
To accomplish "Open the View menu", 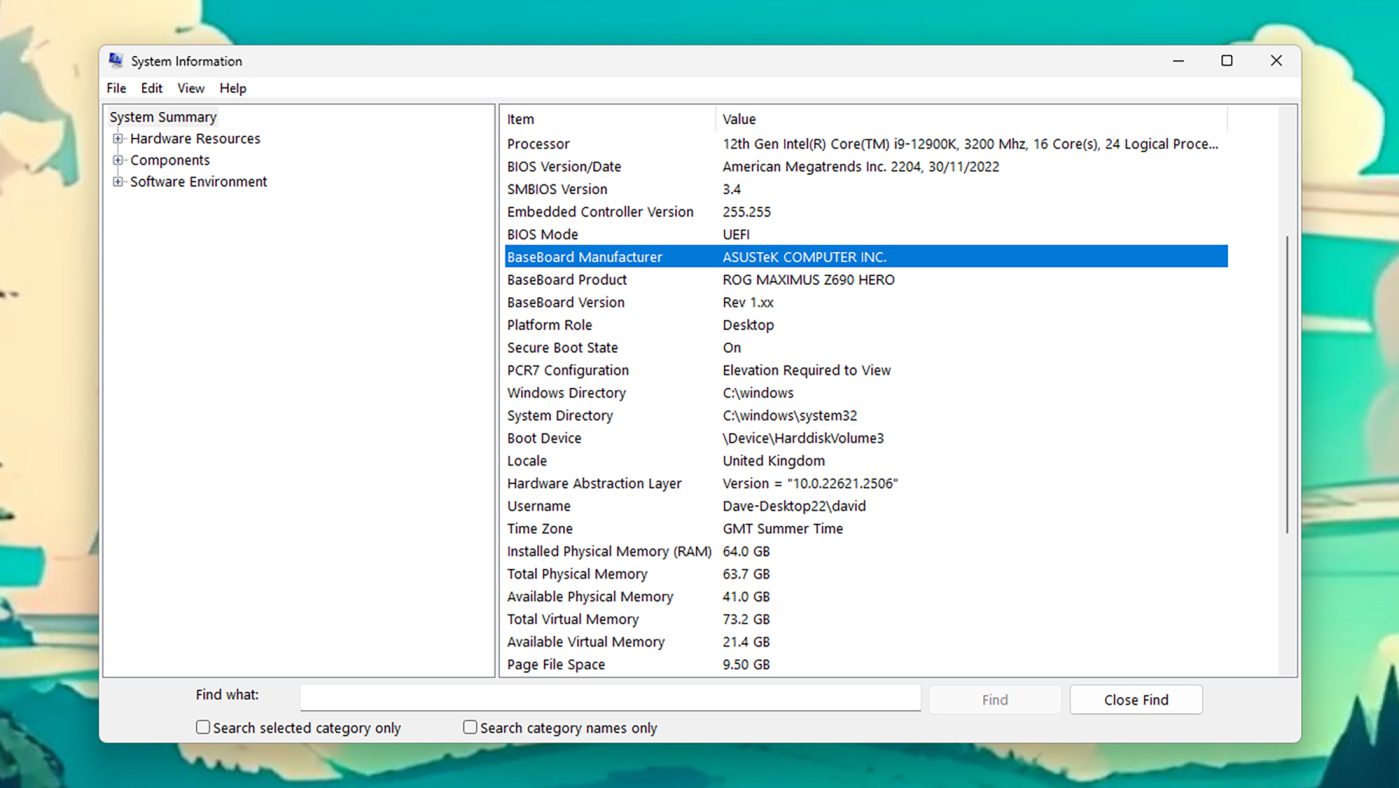I will coord(191,88).
